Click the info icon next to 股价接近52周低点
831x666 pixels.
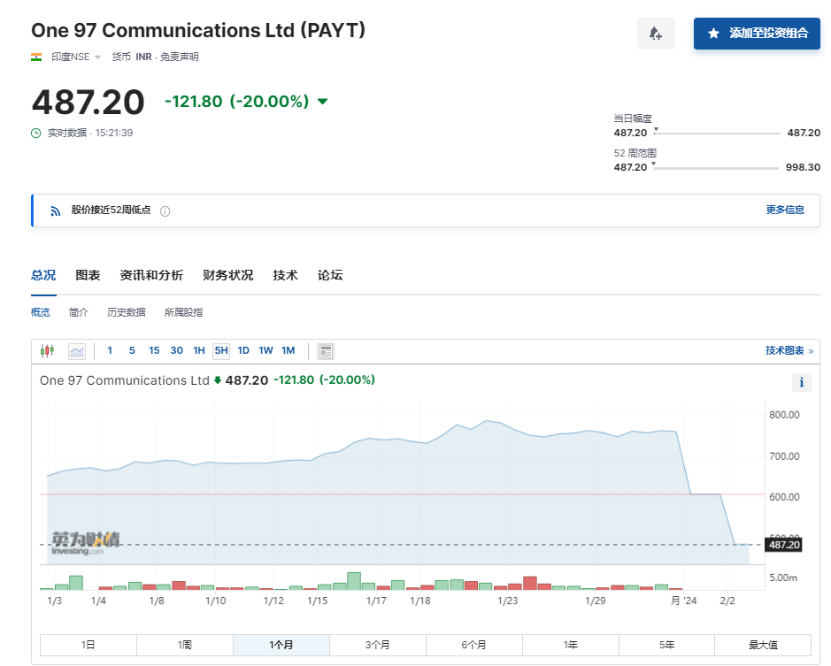click(x=165, y=211)
